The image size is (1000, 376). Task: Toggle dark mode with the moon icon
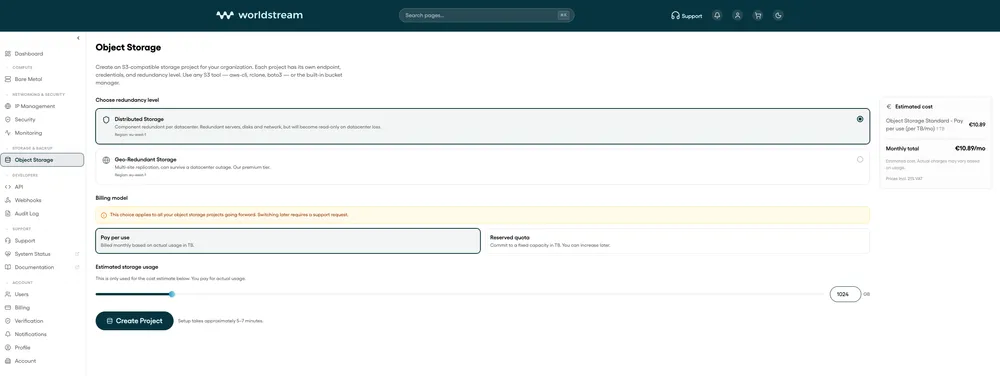pos(778,15)
